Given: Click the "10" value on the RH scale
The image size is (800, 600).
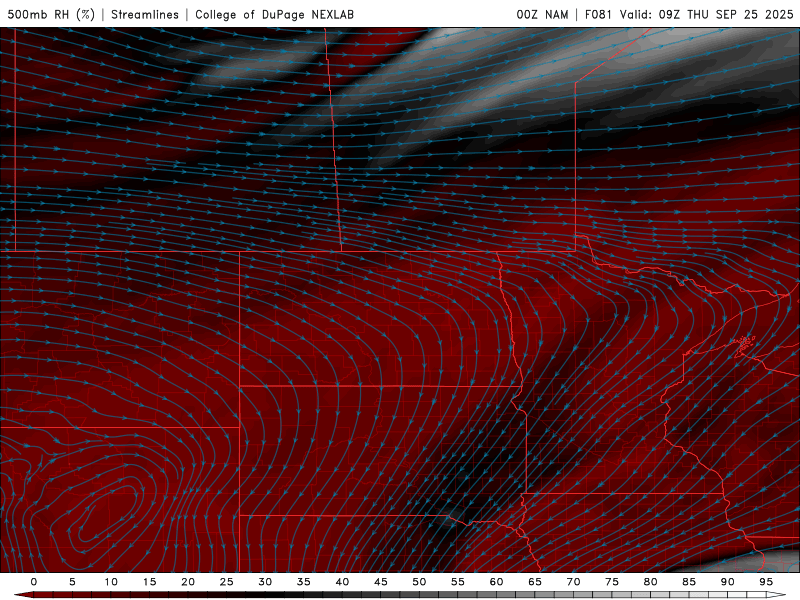Looking at the screenshot, I should pyautogui.click(x=111, y=582).
